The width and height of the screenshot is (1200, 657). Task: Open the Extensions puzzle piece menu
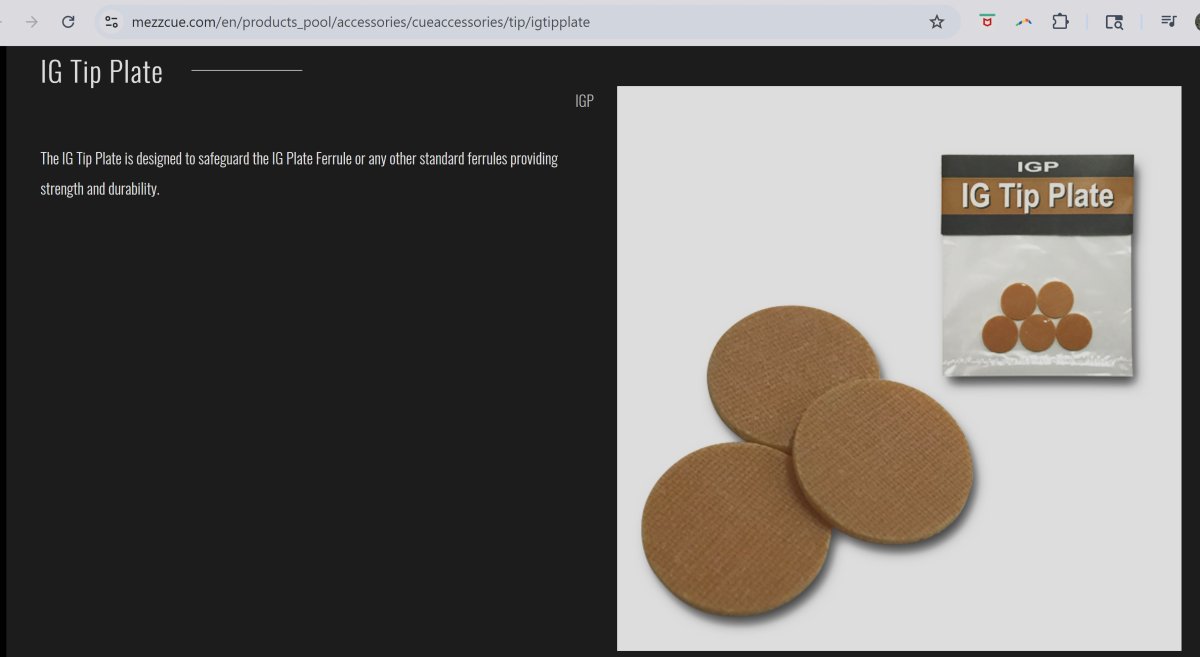pyautogui.click(x=1060, y=21)
